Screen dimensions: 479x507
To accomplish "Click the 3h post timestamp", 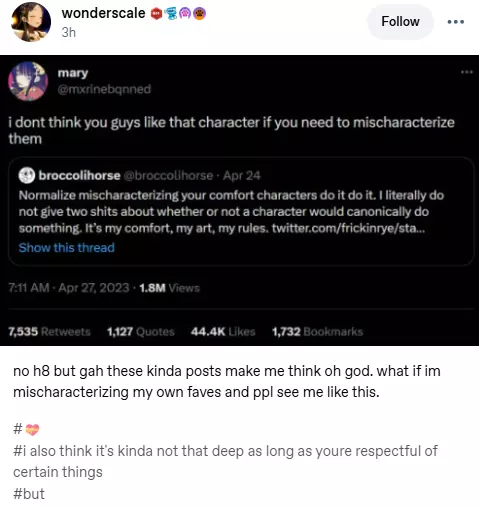I will pos(69,33).
